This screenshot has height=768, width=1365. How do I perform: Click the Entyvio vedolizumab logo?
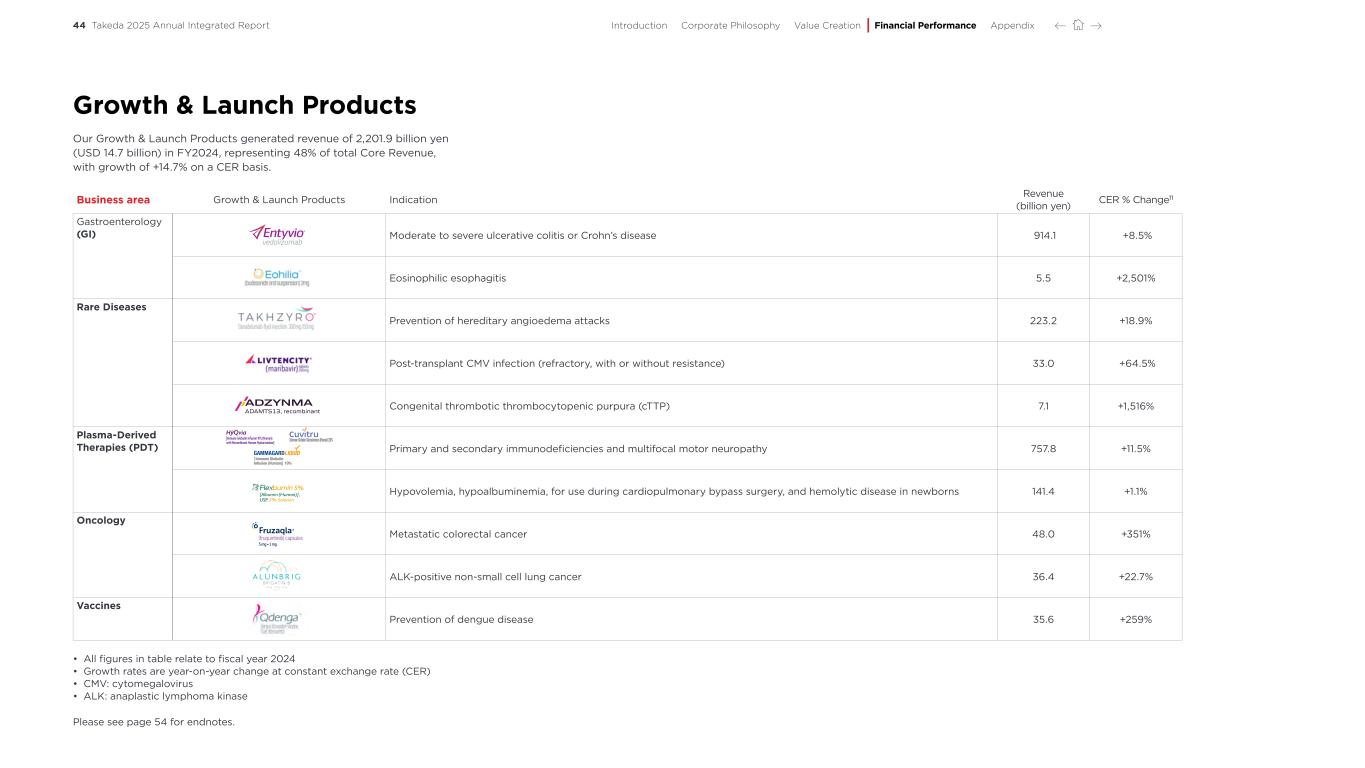277,235
